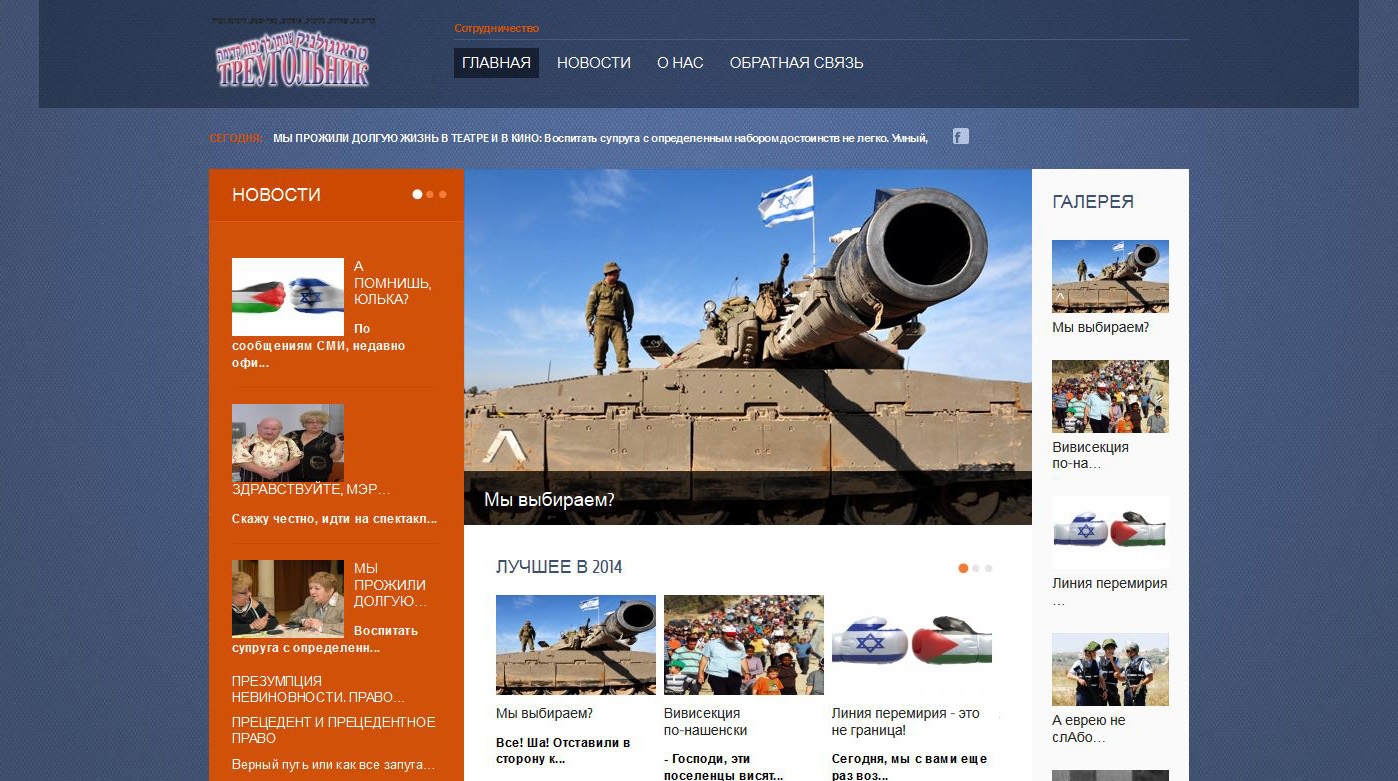Open the ПРЕЦЕДЕНТ И ПРЕЦЕДЕНТНОЕ ПРАВО article
The width and height of the screenshot is (1398, 781).
(333, 730)
